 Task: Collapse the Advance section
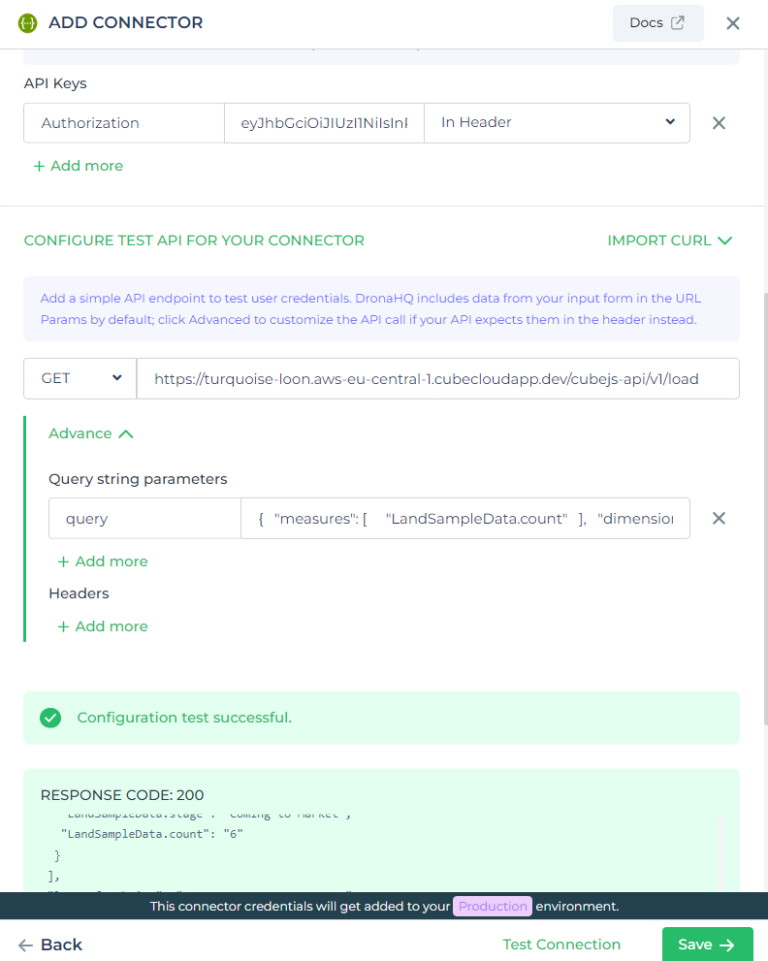[x=91, y=433]
